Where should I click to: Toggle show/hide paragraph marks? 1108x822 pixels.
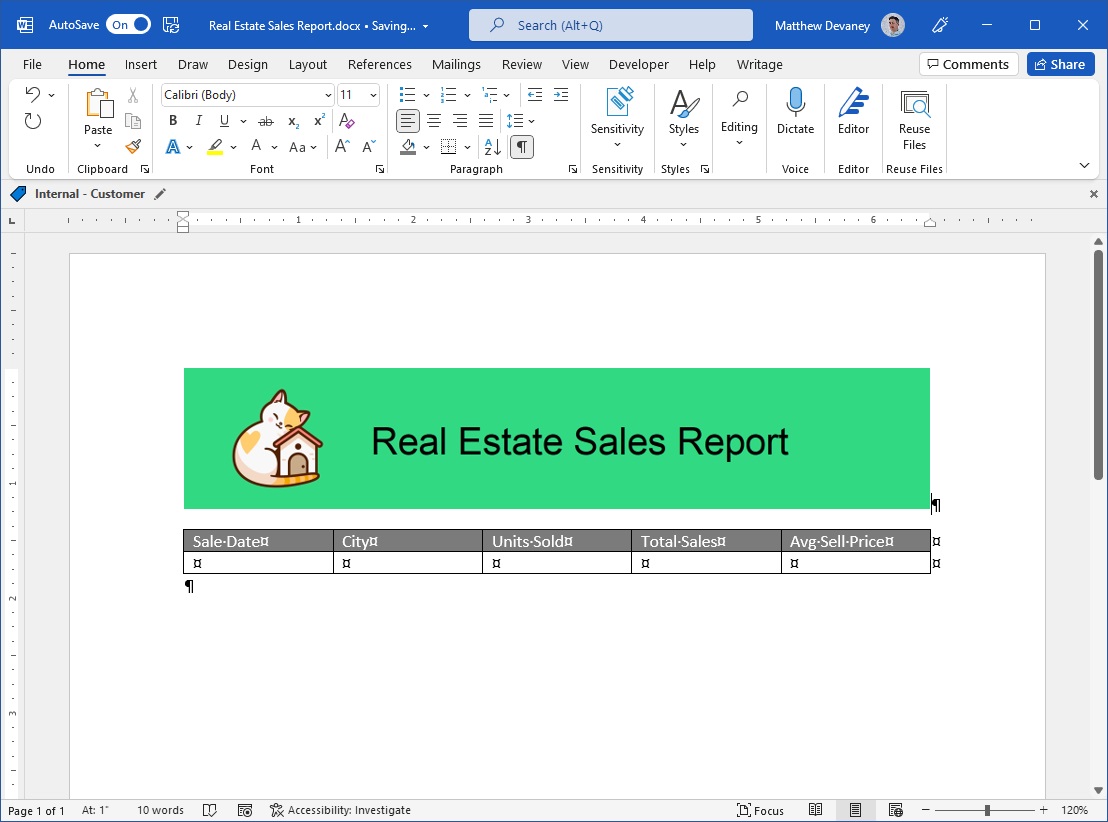click(521, 146)
